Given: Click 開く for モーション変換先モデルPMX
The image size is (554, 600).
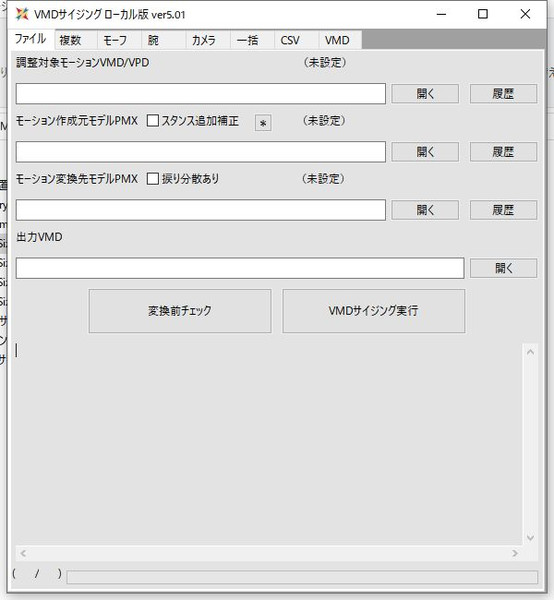Looking at the screenshot, I should tap(425, 210).
